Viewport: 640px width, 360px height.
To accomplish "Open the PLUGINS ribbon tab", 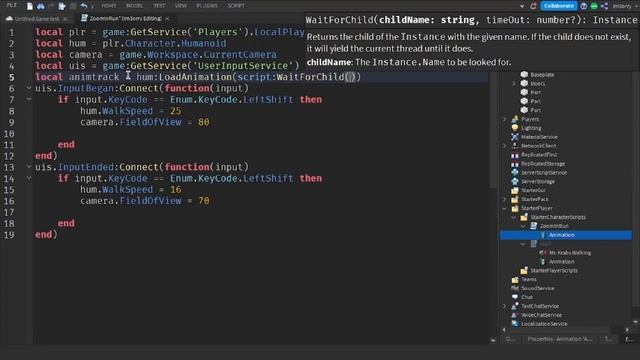I will click(207, 6).
